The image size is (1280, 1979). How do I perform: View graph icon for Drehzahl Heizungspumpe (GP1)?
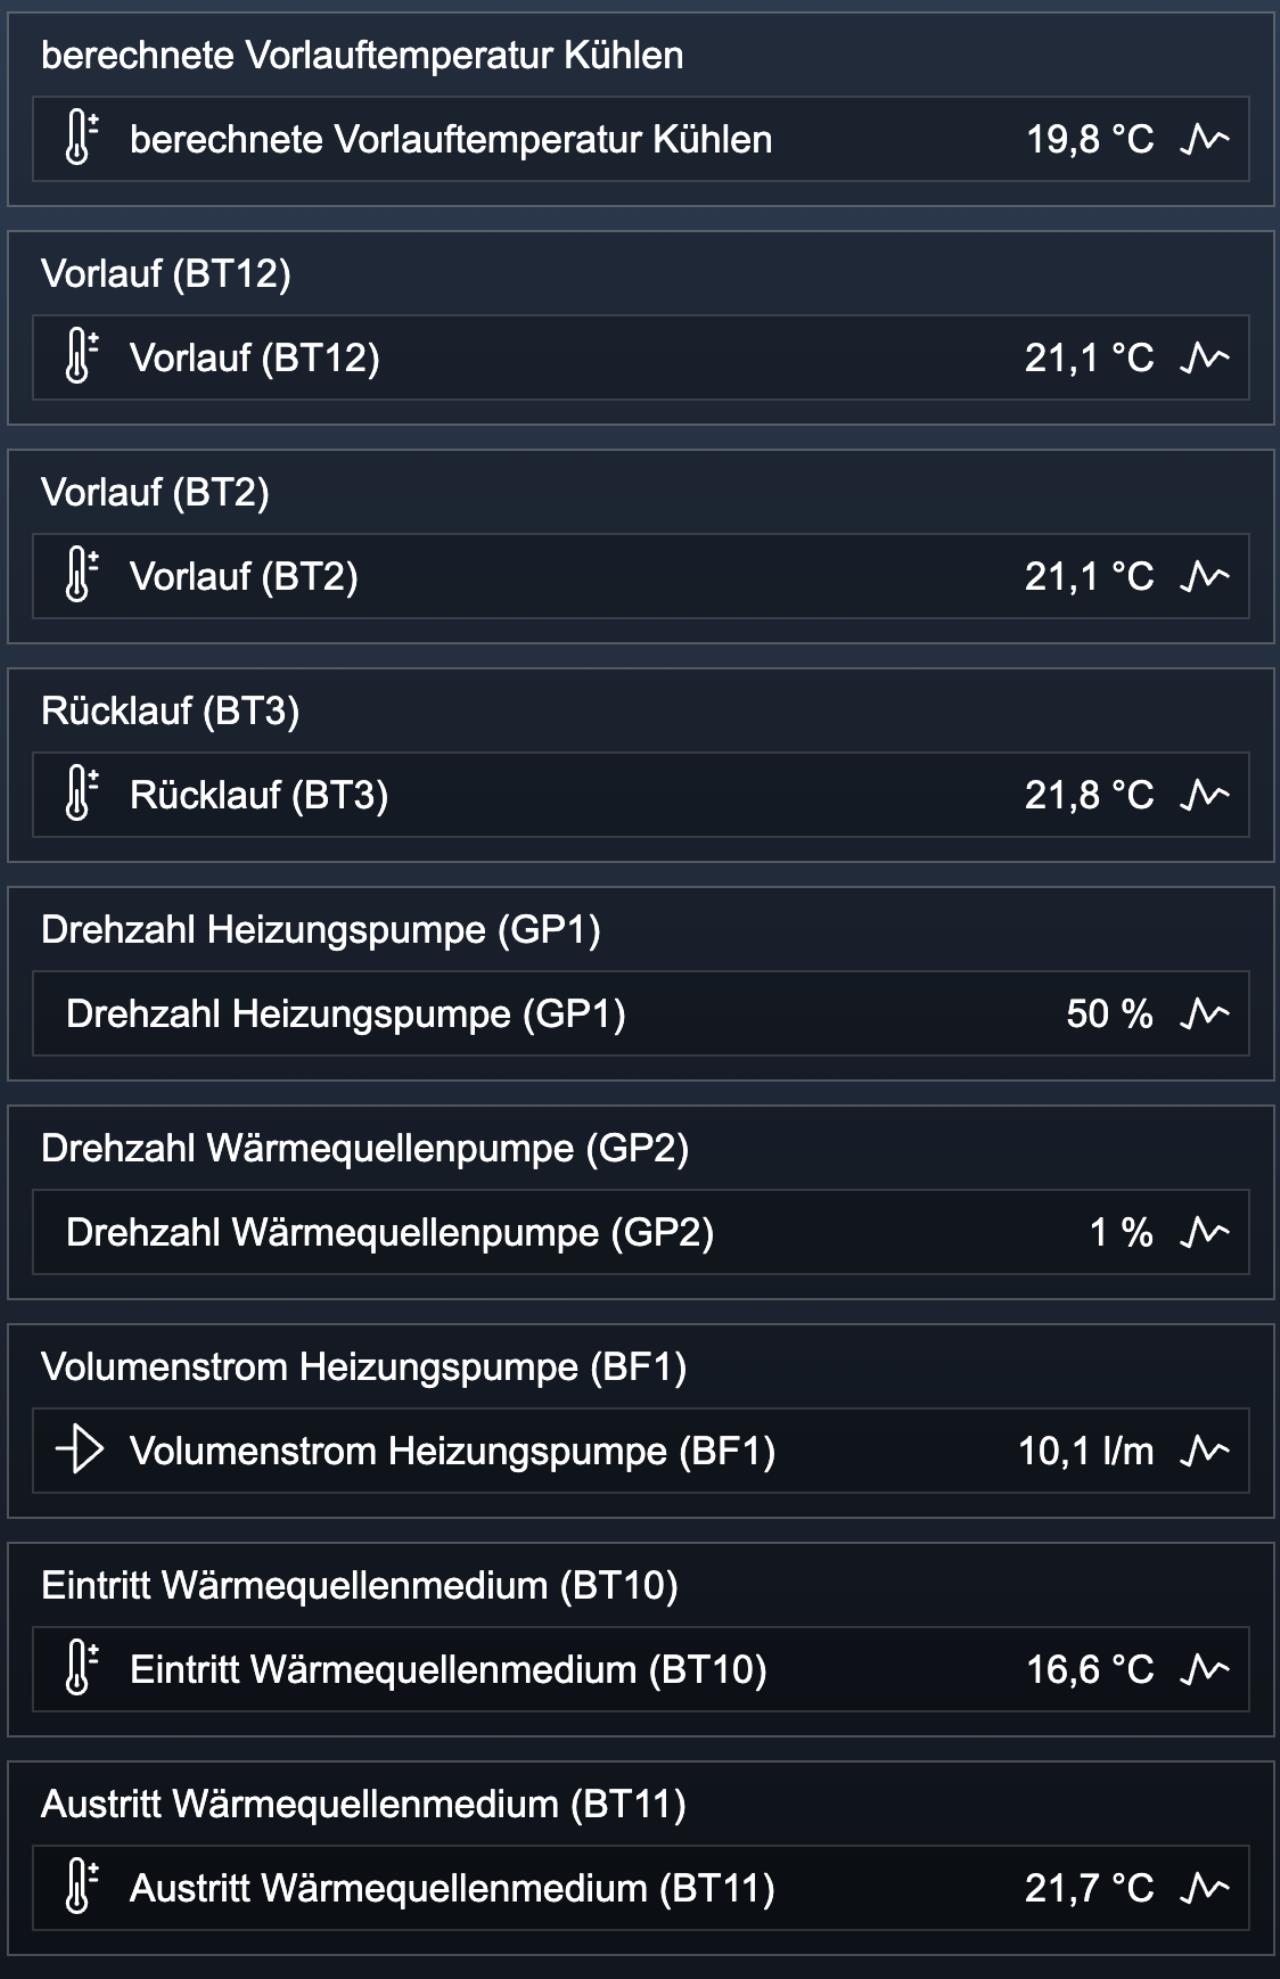click(x=1204, y=1013)
